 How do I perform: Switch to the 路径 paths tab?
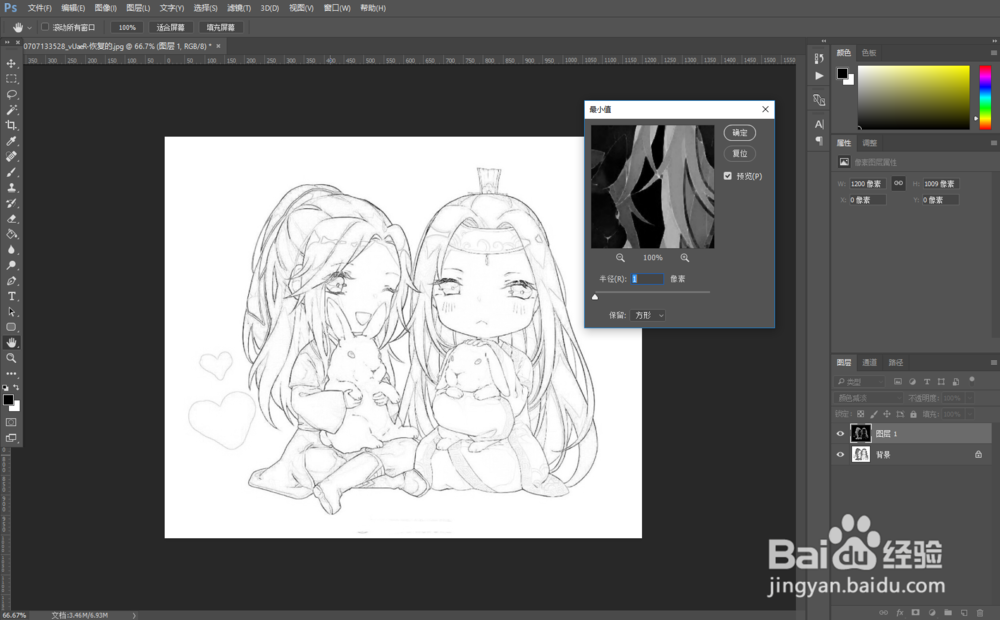tap(896, 362)
